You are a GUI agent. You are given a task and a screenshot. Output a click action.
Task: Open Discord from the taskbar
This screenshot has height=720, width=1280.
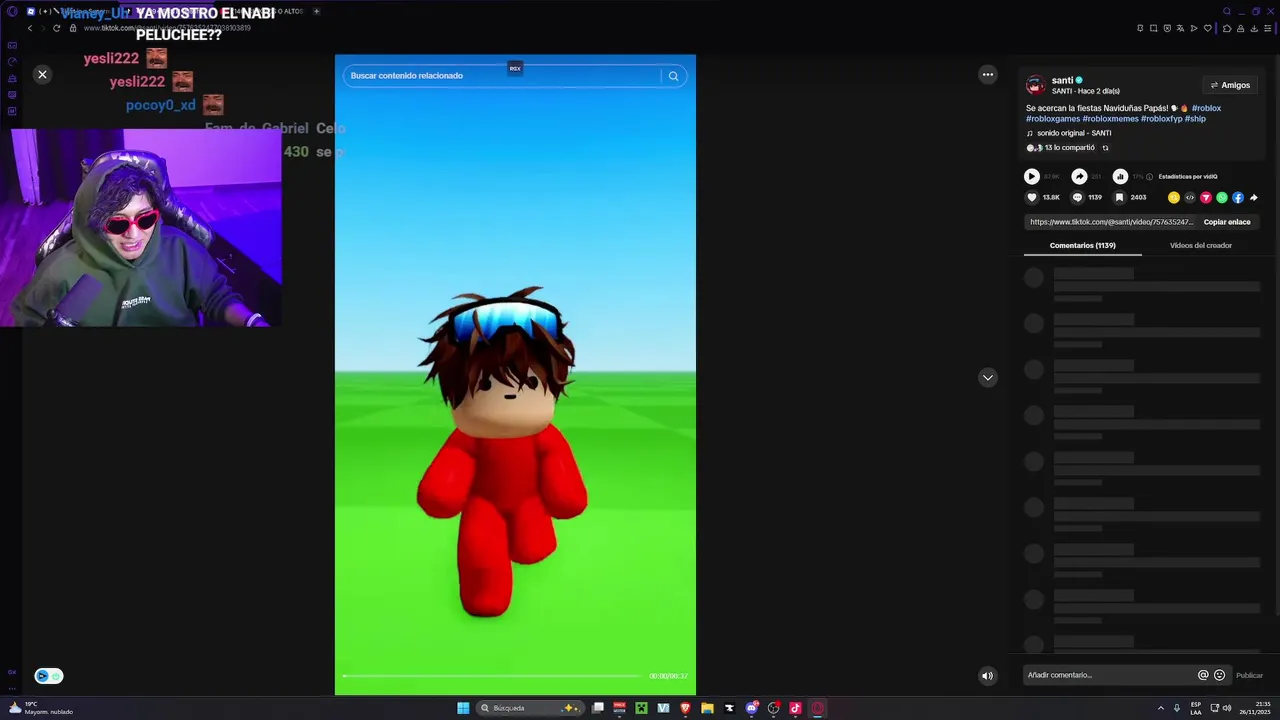(x=751, y=708)
